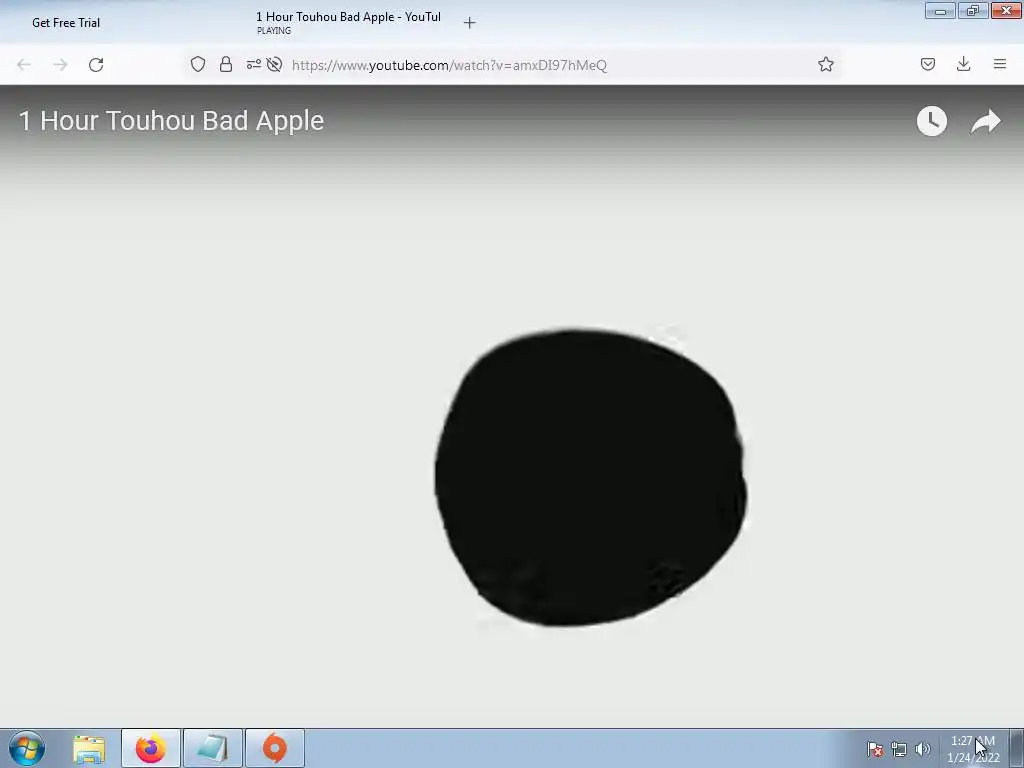The width and height of the screenshot is (1024, 768).
Task: Click the Show Desktop button
Action: [x=1017, y=748]
